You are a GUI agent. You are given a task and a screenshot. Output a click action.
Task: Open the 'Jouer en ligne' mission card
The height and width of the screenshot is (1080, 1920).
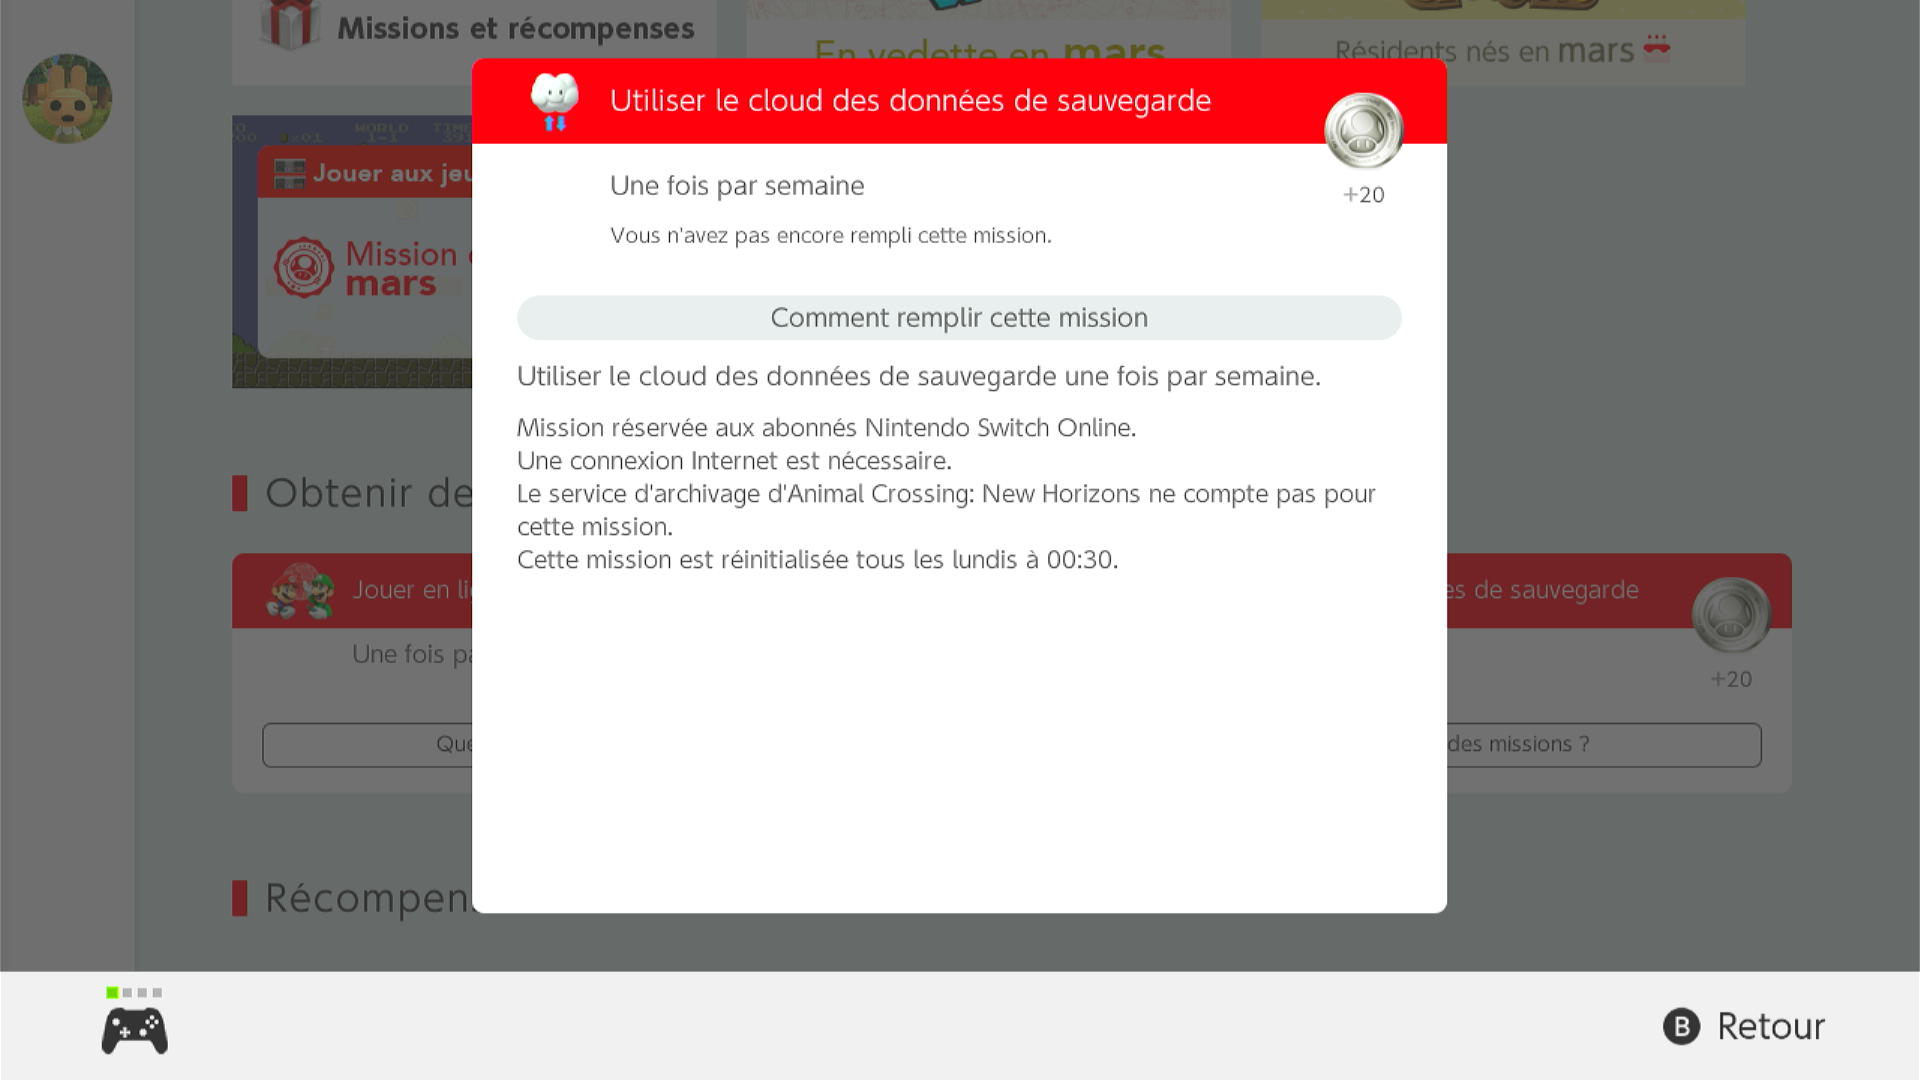352,673
